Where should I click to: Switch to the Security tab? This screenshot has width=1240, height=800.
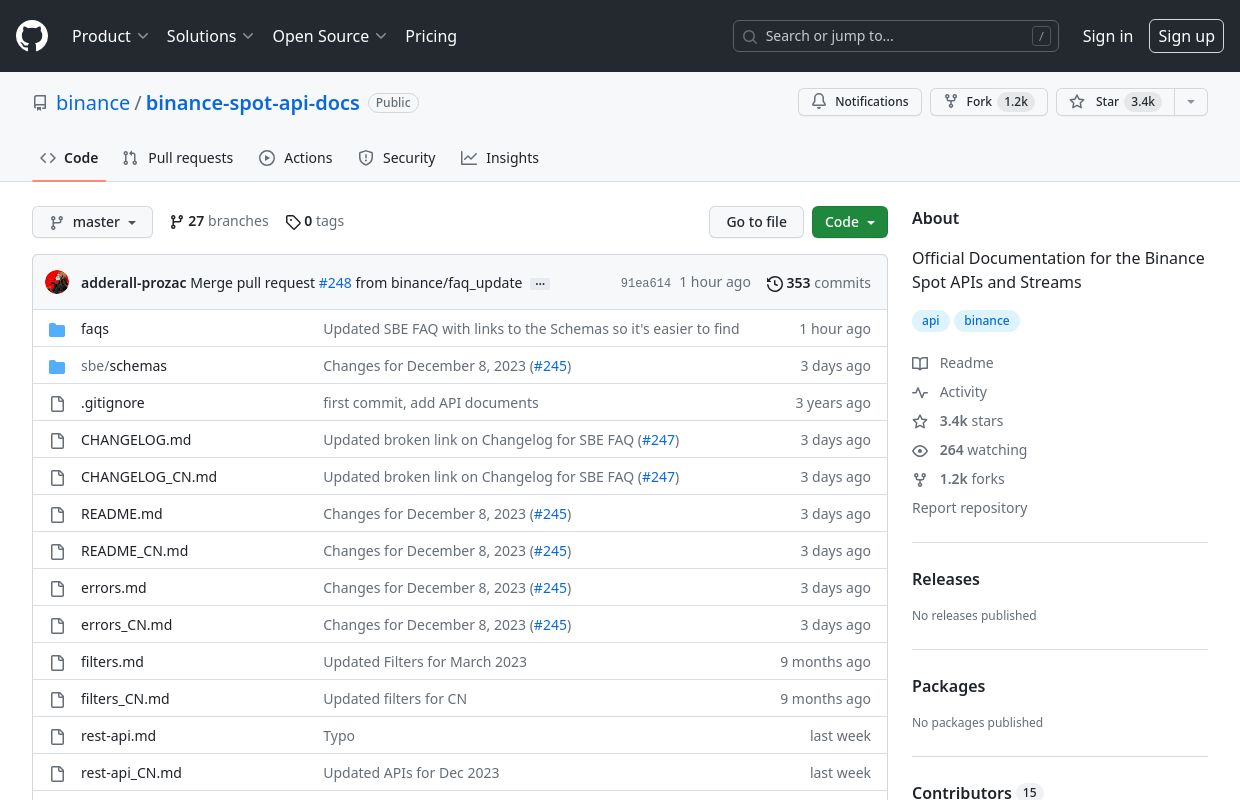[x=397, y=158]
